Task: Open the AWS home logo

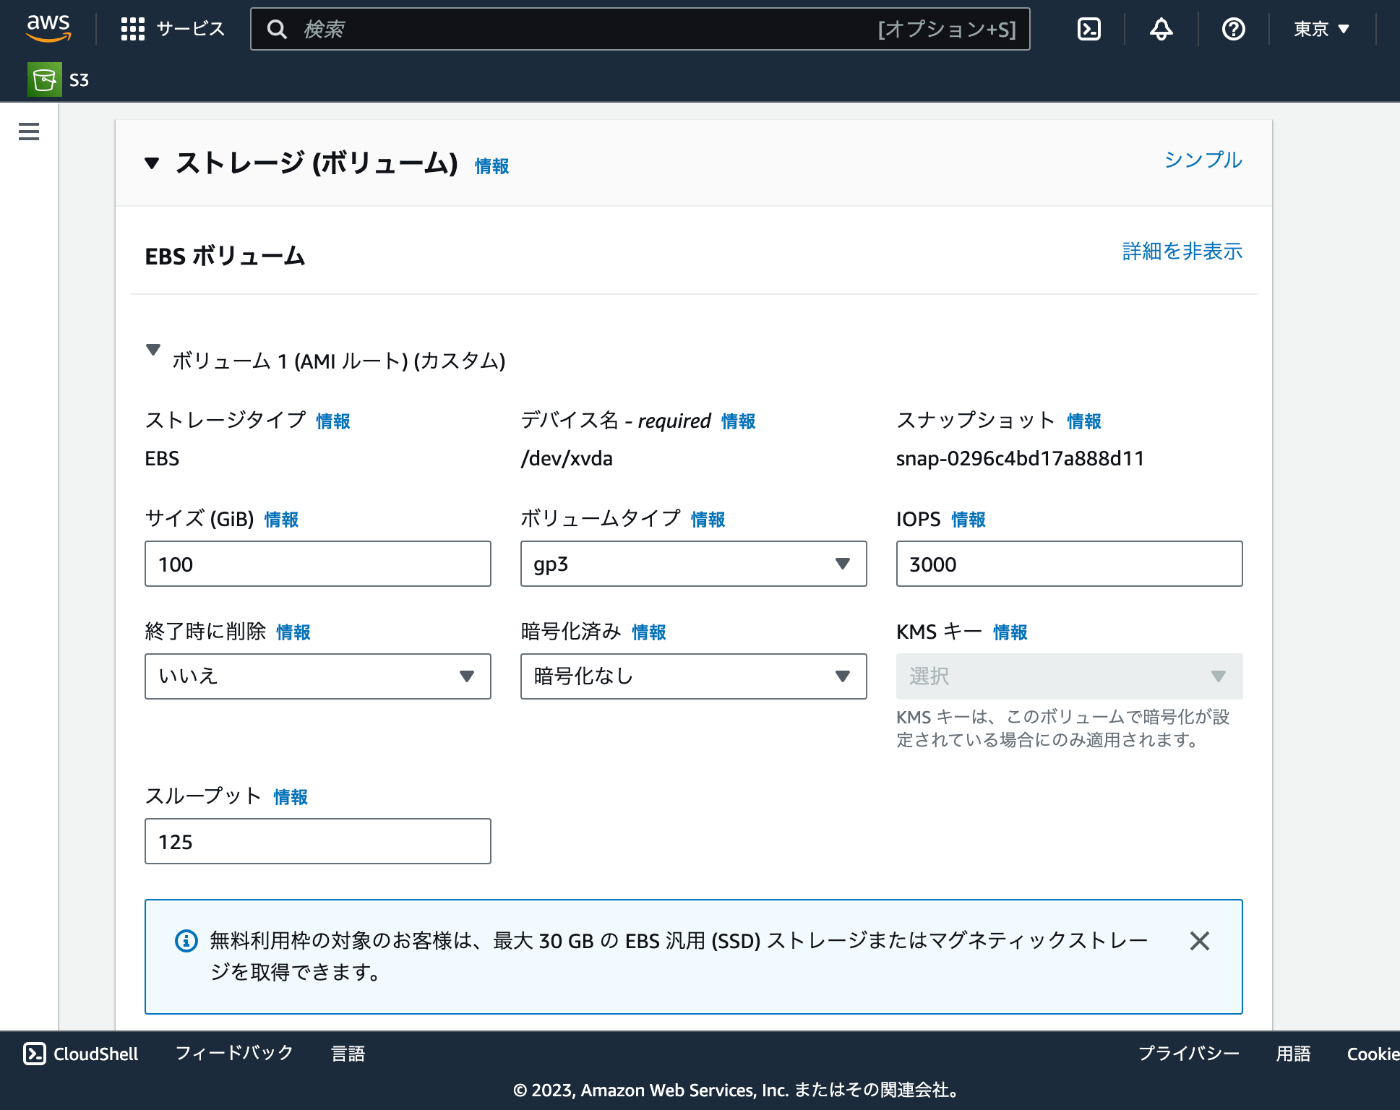Action: click(x=48, y=28)
